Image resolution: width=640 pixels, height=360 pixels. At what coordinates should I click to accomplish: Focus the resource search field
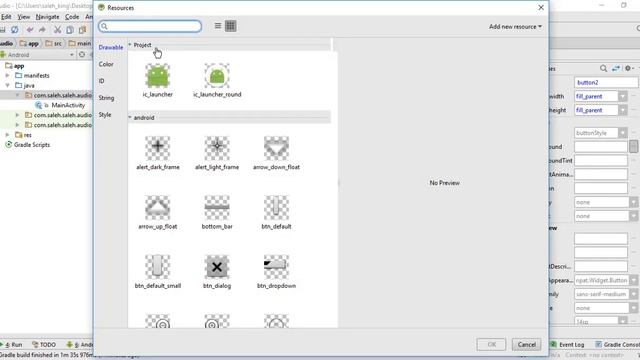(x=150, y=27)
